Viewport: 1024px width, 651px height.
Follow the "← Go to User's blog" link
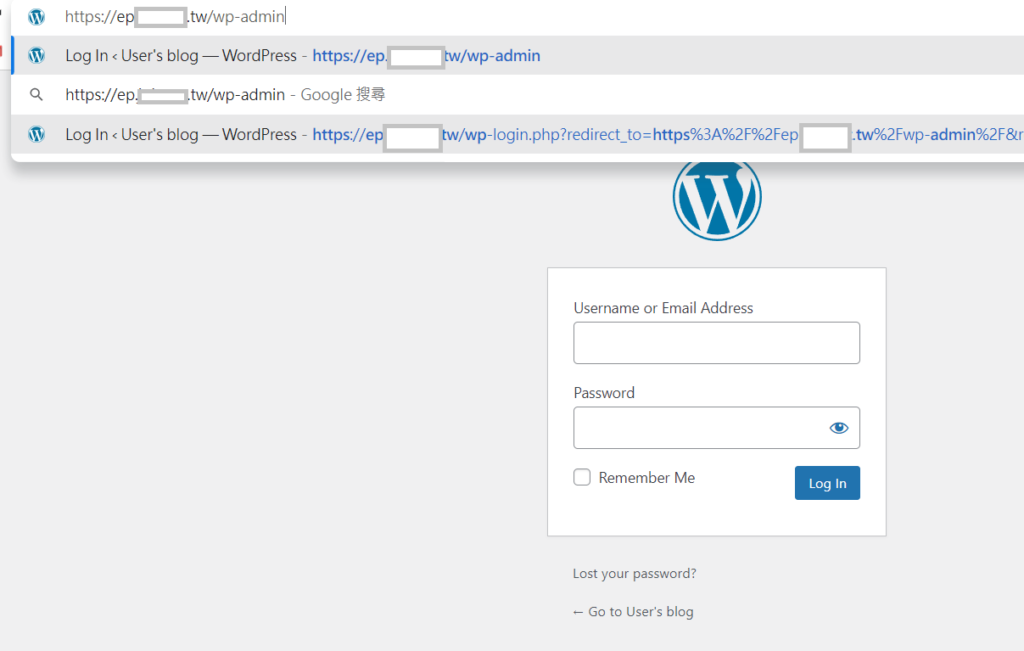click(x=633, y=612)
